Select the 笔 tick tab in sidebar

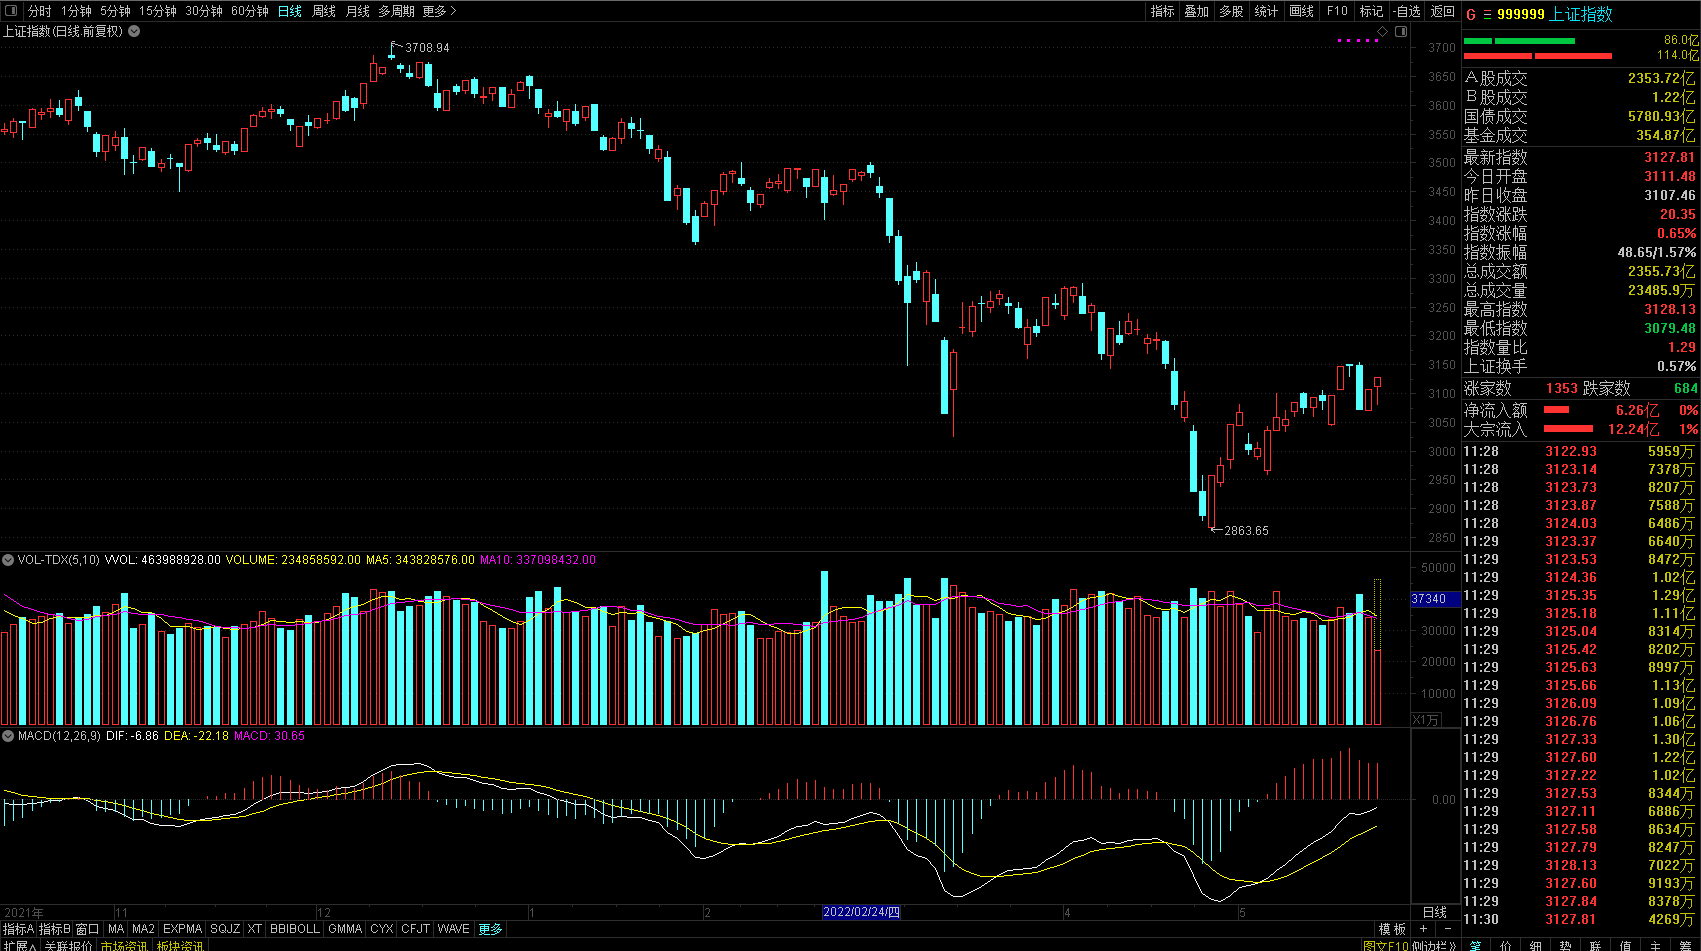click(1475, 945)
